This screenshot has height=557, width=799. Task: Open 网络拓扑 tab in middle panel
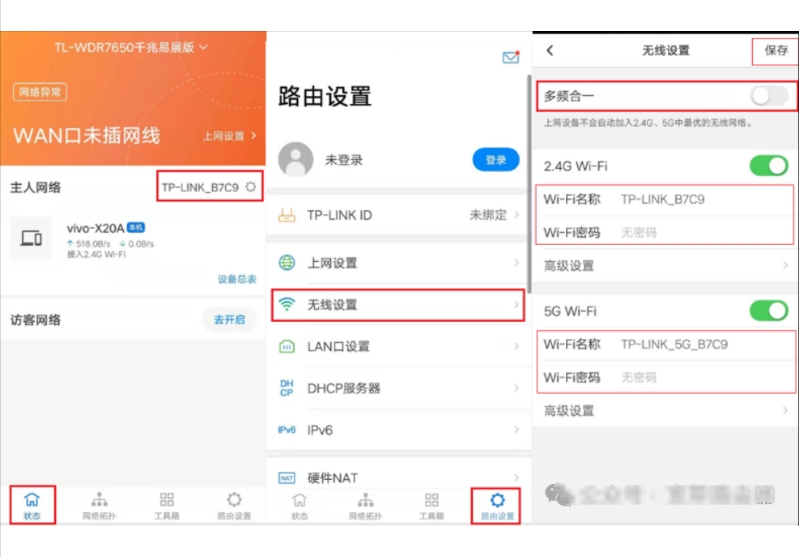click(365, 506)
